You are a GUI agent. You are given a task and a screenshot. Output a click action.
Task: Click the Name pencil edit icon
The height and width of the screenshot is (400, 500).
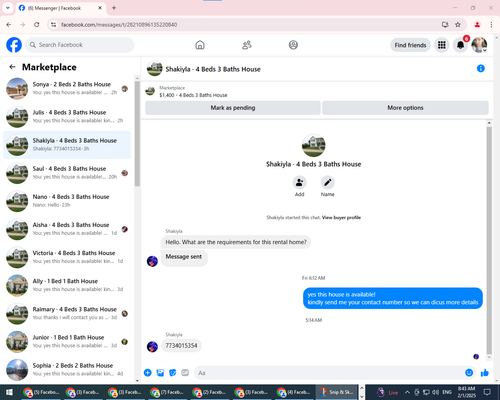(328, 182)
